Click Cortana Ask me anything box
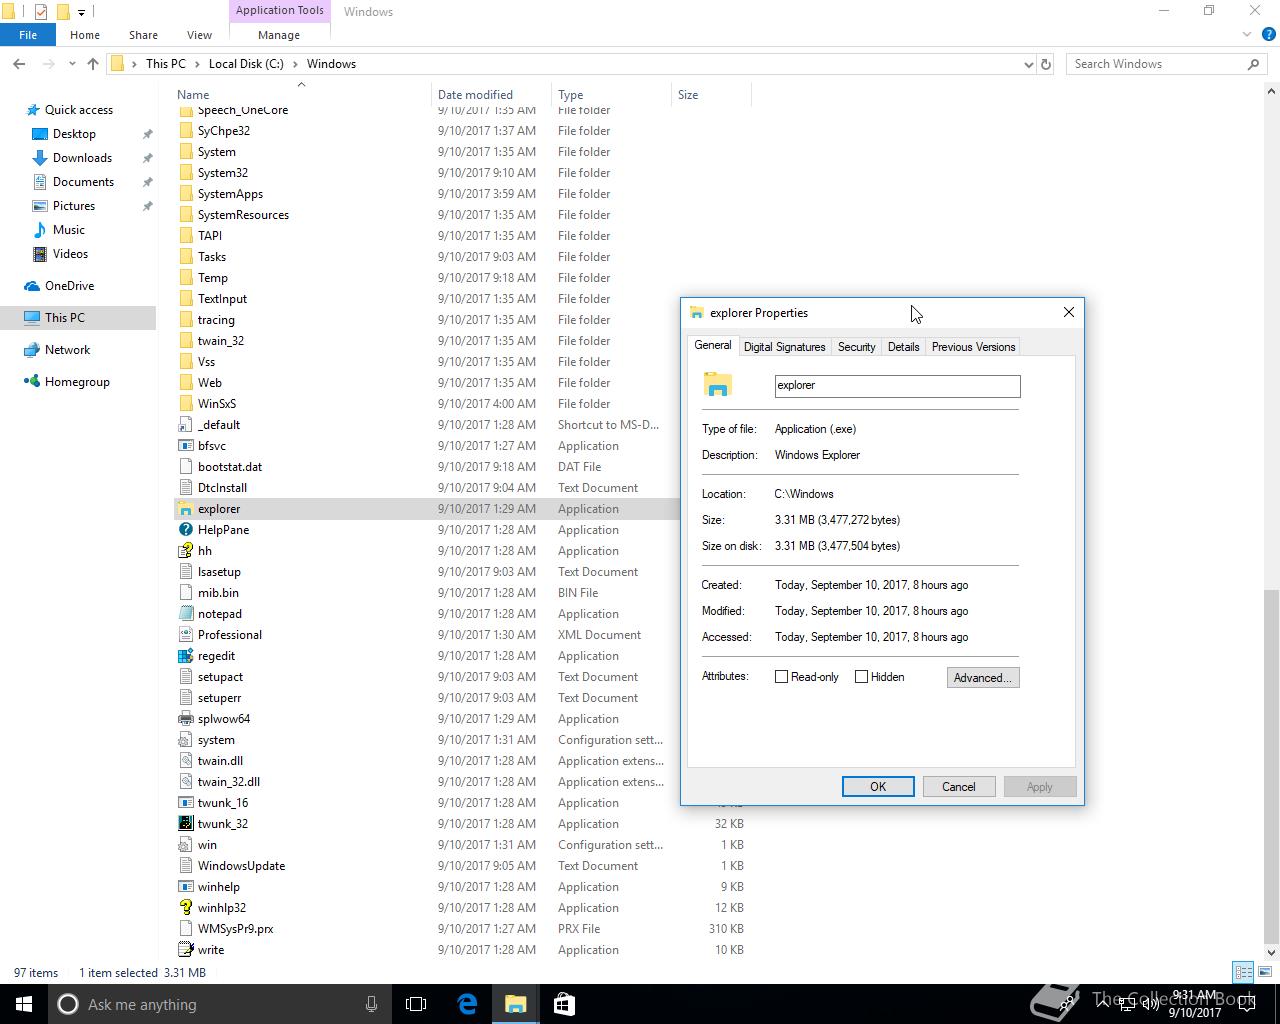Screen dimensions: 1280x1024 coord(220,1004)
